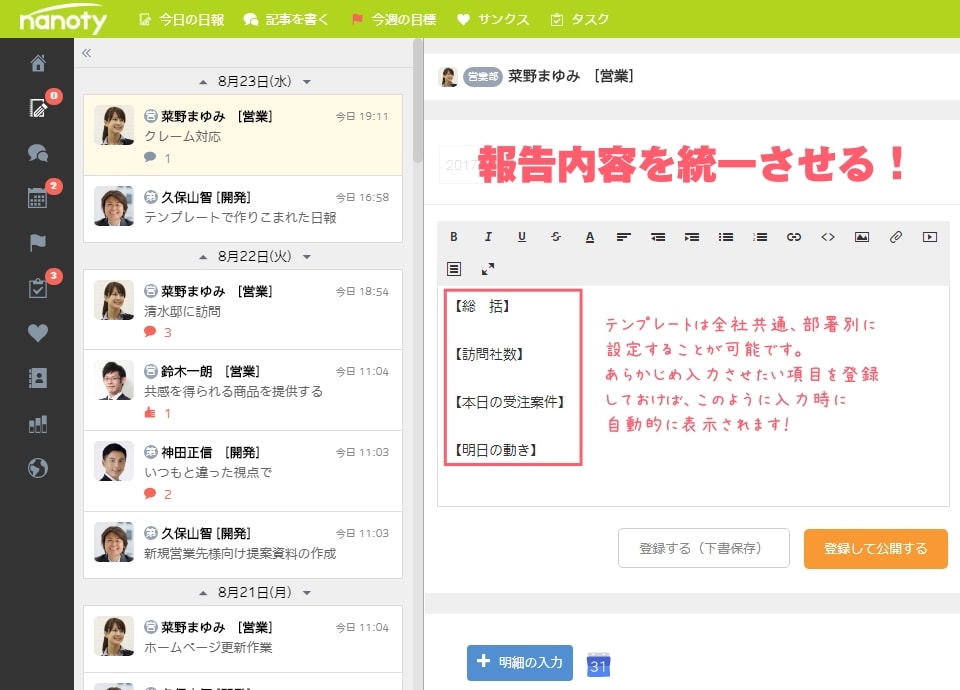Click like count on 鈴木一朗 report
The image size is (960, 690).
point(158,413)
